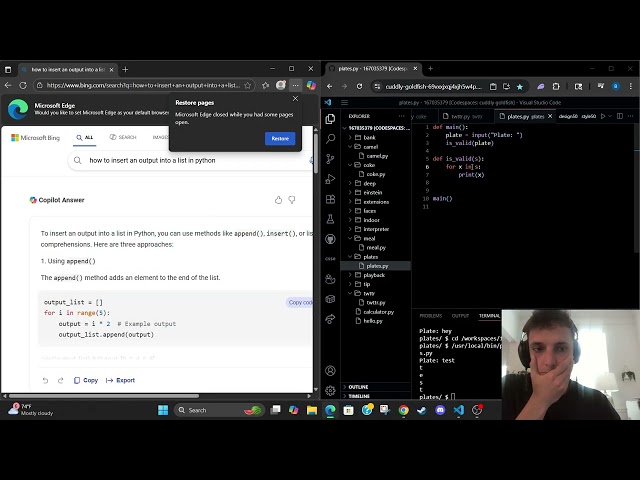The image size is (640, 480).
Task: Open the Windows Start button
Action: [x=163, y=410]
